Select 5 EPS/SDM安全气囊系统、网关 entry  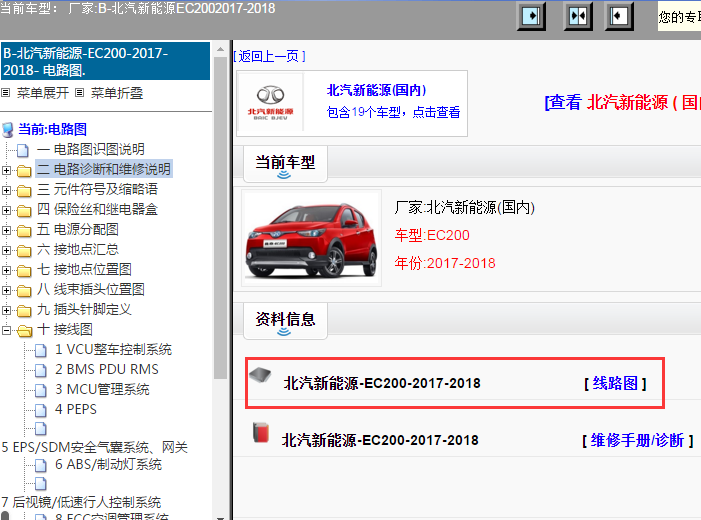tap(95, 447)
